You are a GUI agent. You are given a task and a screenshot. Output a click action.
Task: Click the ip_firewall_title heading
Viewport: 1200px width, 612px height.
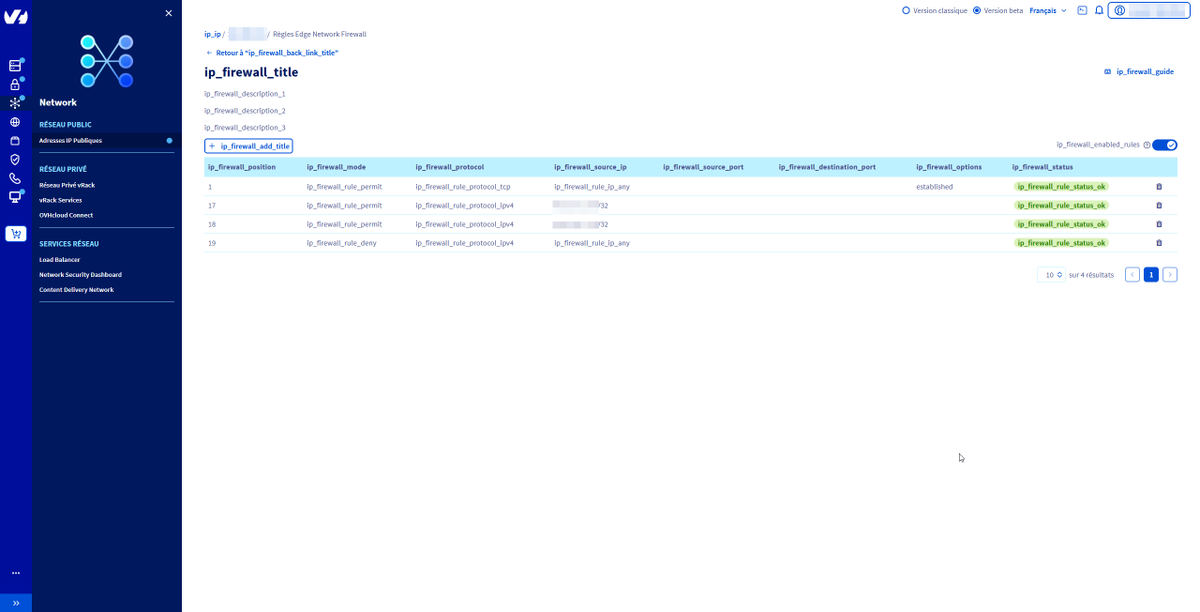[x=251, y=72]
